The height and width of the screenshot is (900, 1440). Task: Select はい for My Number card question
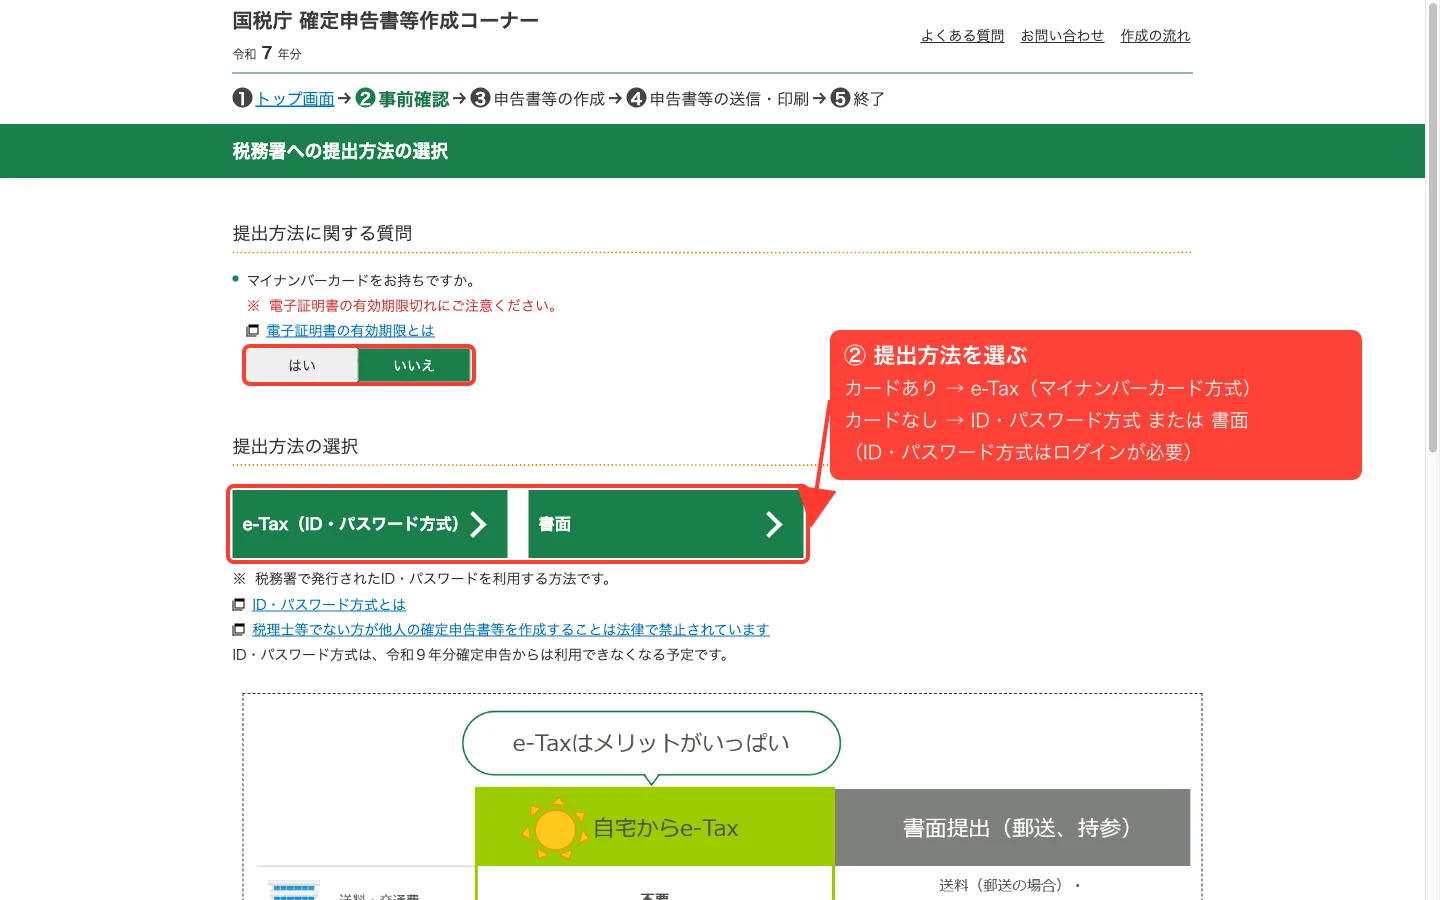coord(302,365)
